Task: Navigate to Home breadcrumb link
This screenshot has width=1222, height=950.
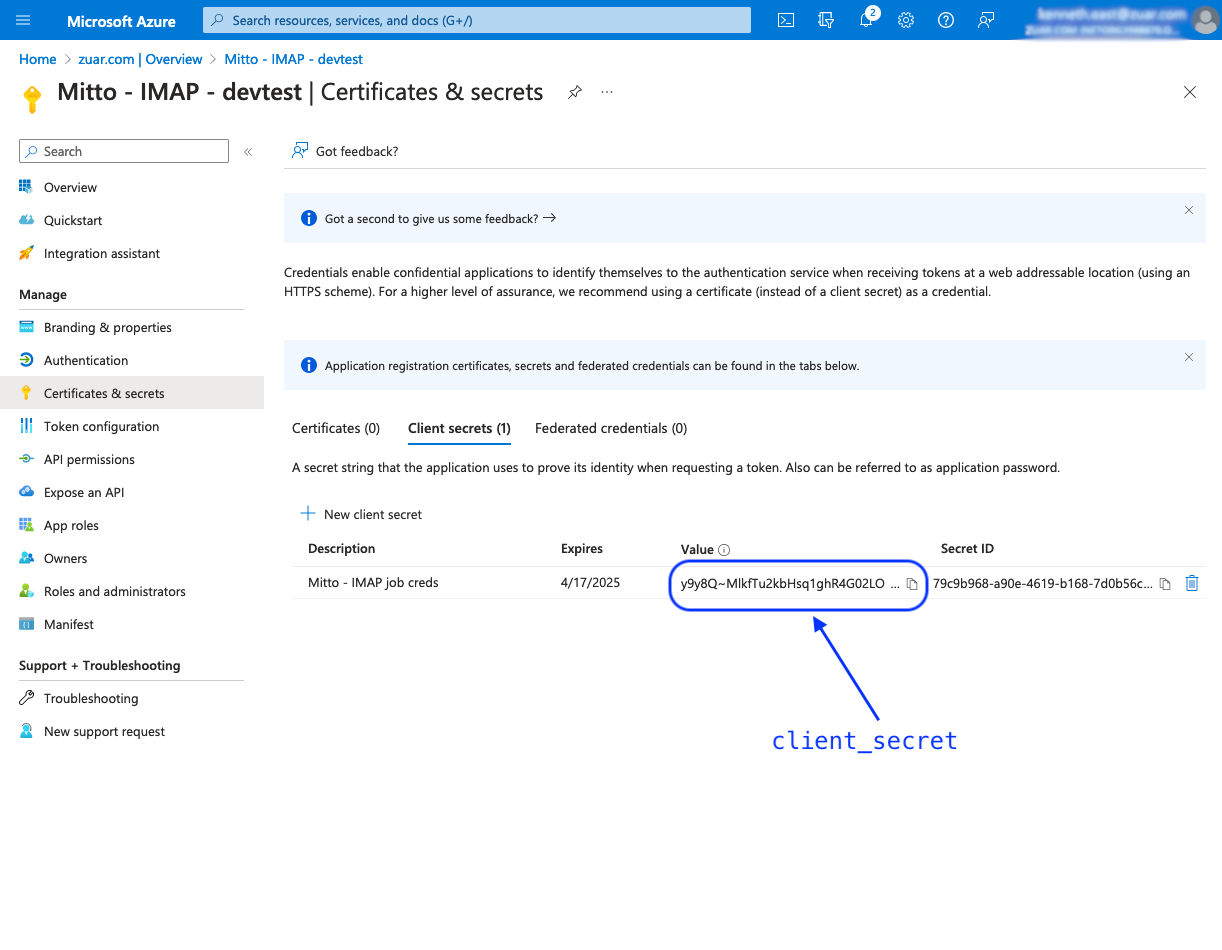Action: click(x=38, y=59)
